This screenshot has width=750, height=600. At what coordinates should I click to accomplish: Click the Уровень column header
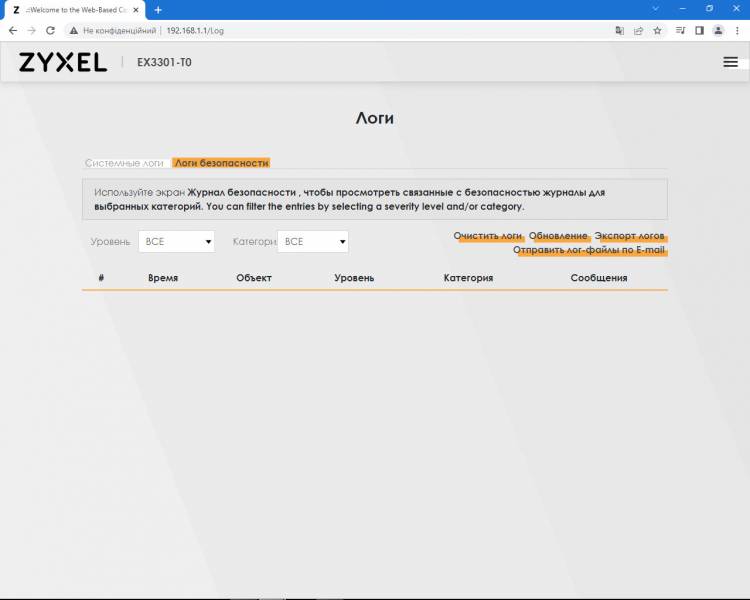point(354,278)
